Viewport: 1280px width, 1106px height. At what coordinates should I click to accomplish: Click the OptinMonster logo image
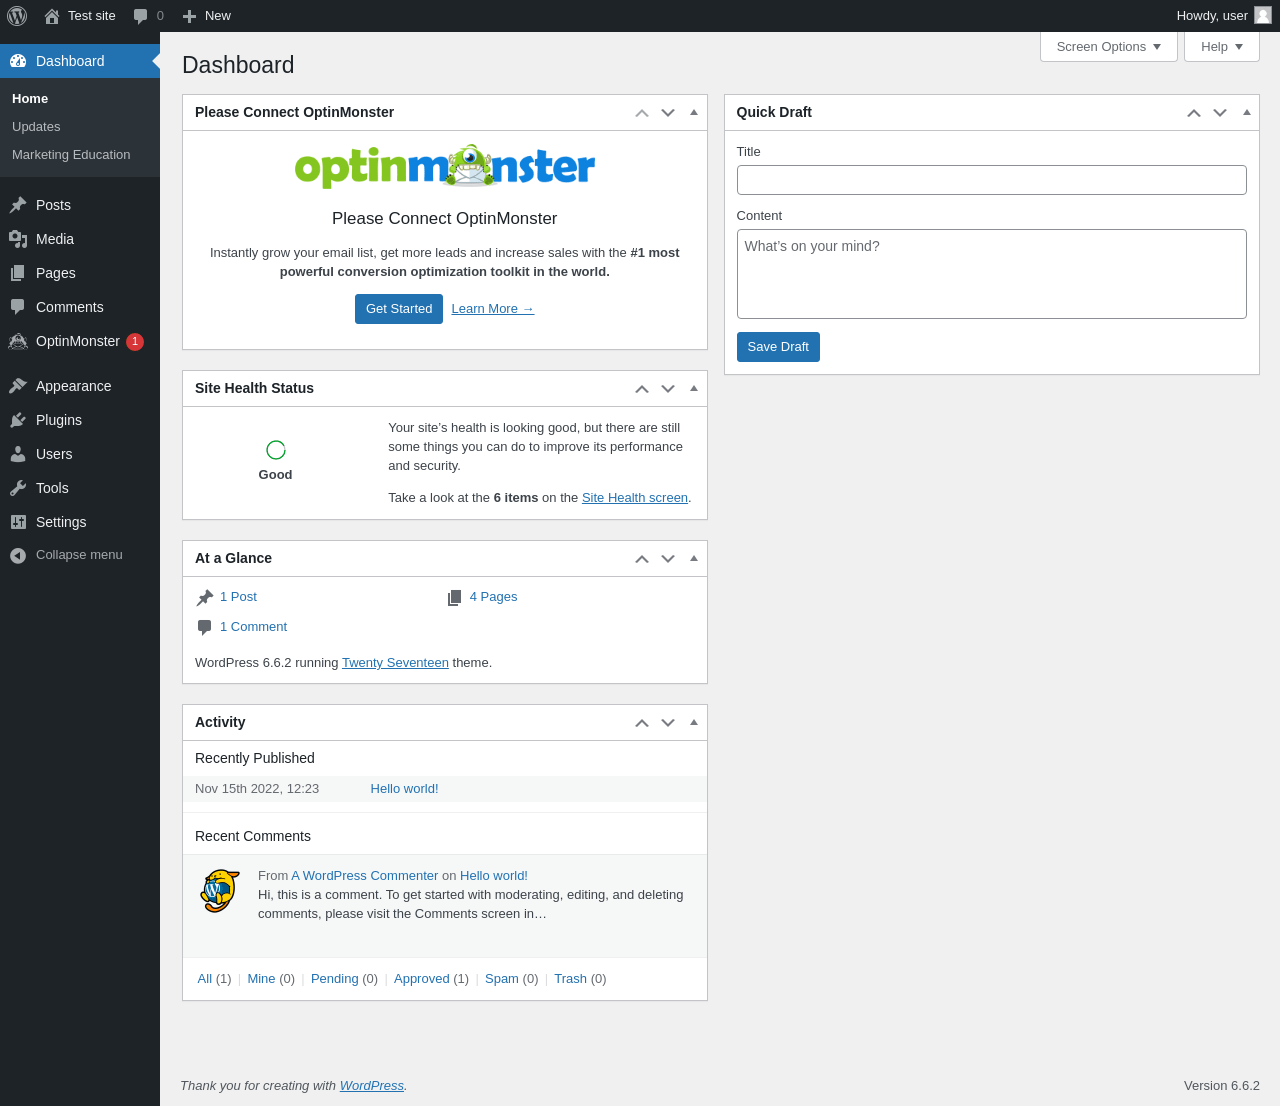point(445,166)
